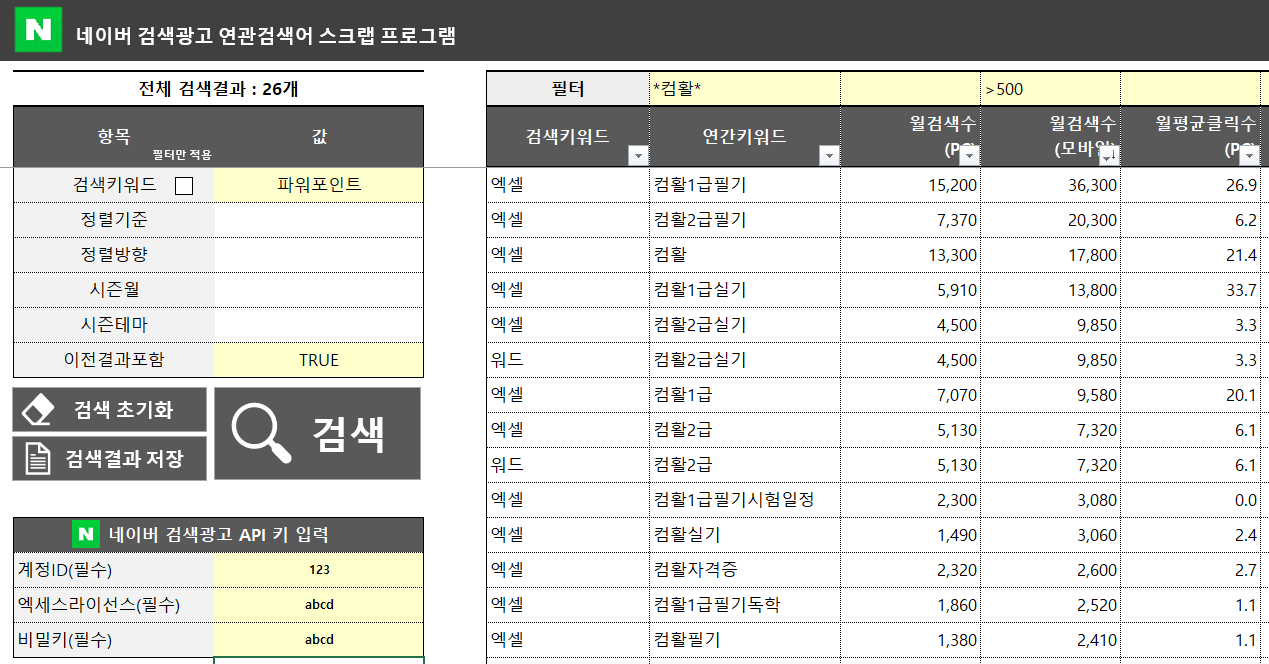The width and height of the screenshot is (1269, 664).
Task: Click the 워드 cell in the 컴활2급실기 row
Action: (568, 360)
